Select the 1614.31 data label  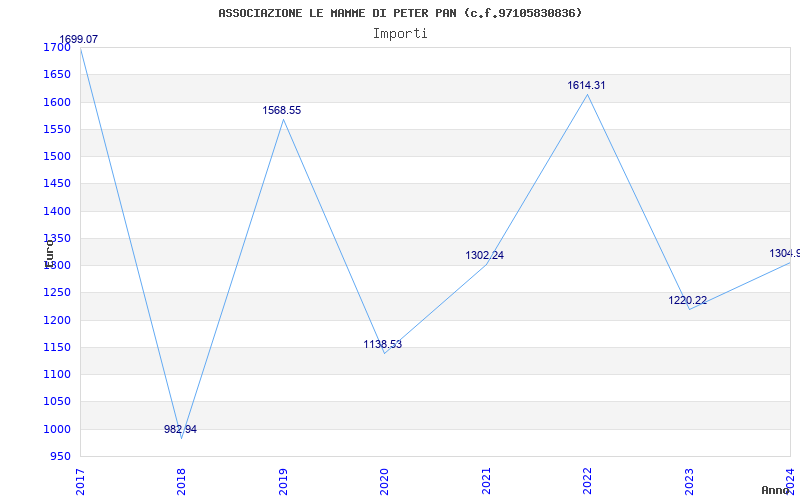(x=586, y=86)
